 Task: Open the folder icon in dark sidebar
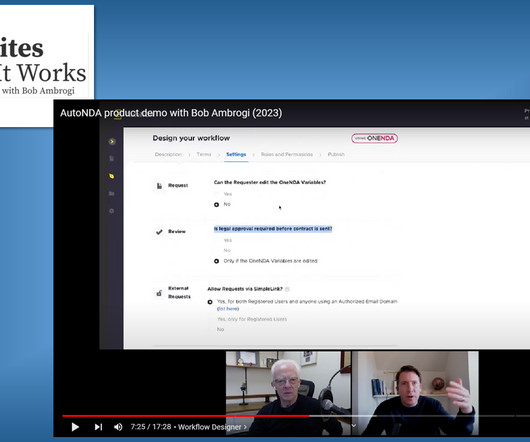click(112, 193)
